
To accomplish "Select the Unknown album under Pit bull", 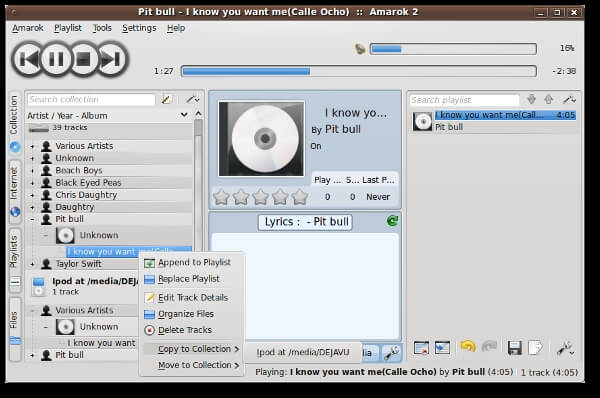I will pos(99,235).
